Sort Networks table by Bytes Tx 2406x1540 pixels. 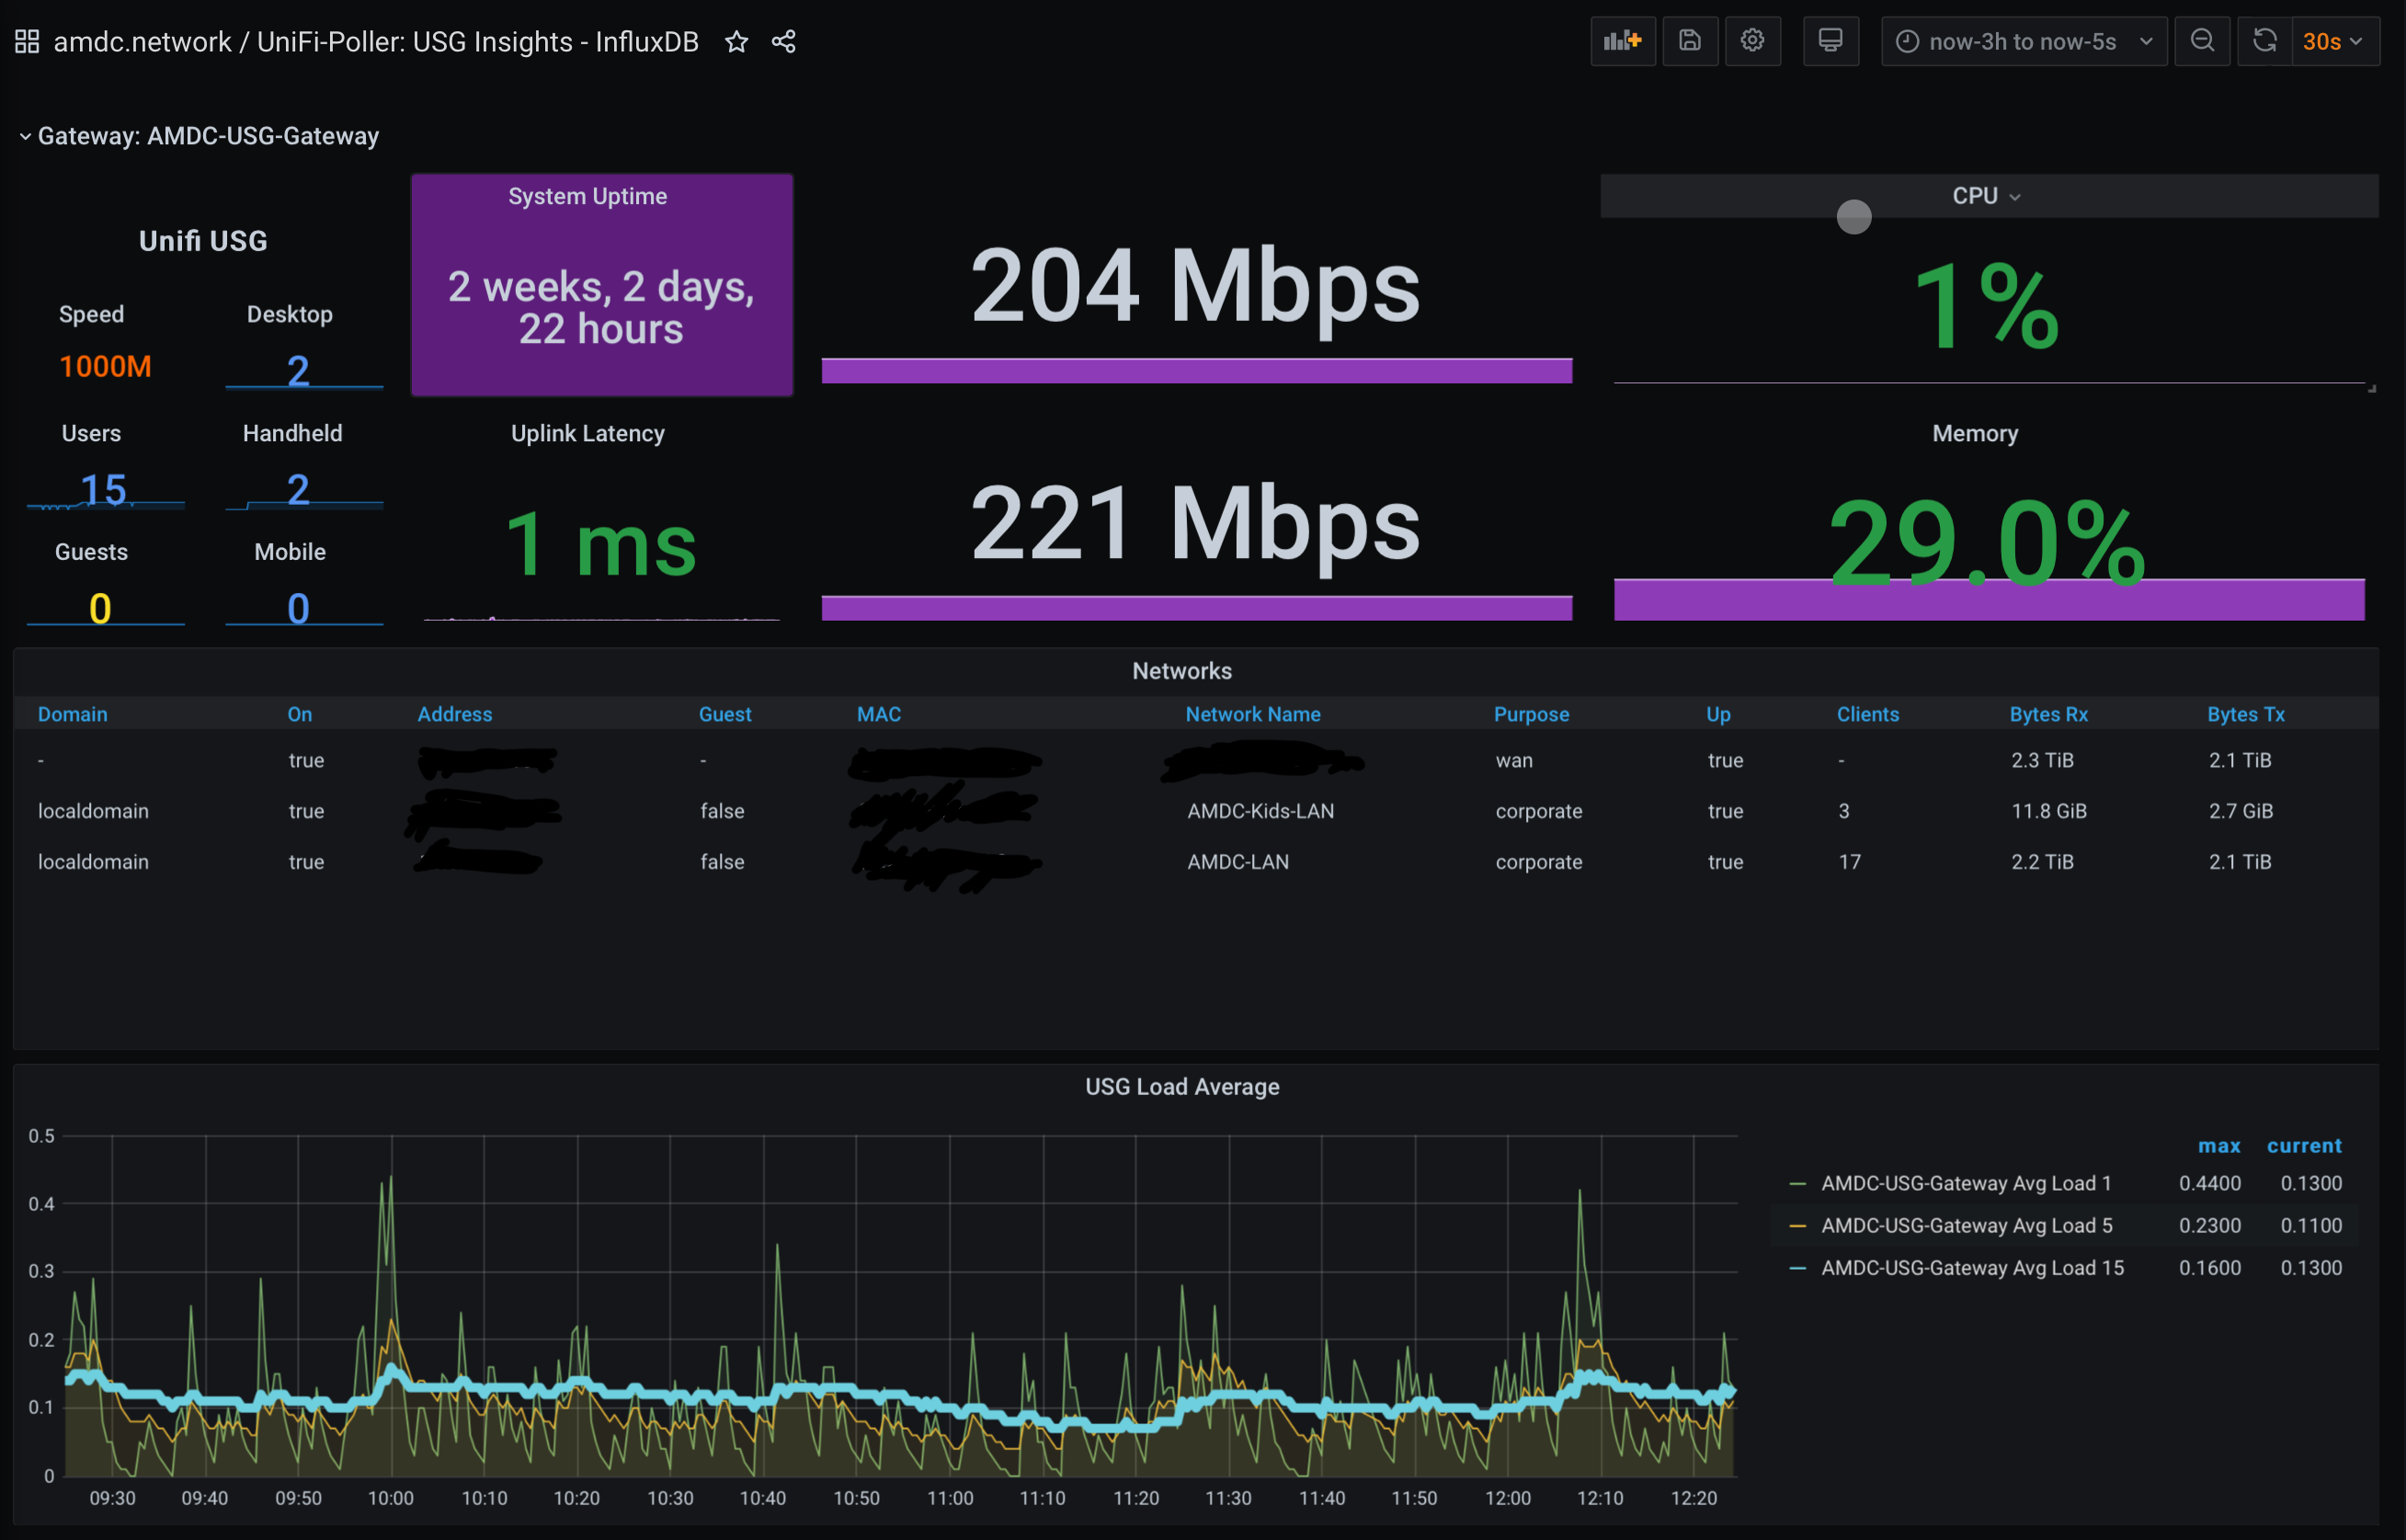coord(2246,714)
